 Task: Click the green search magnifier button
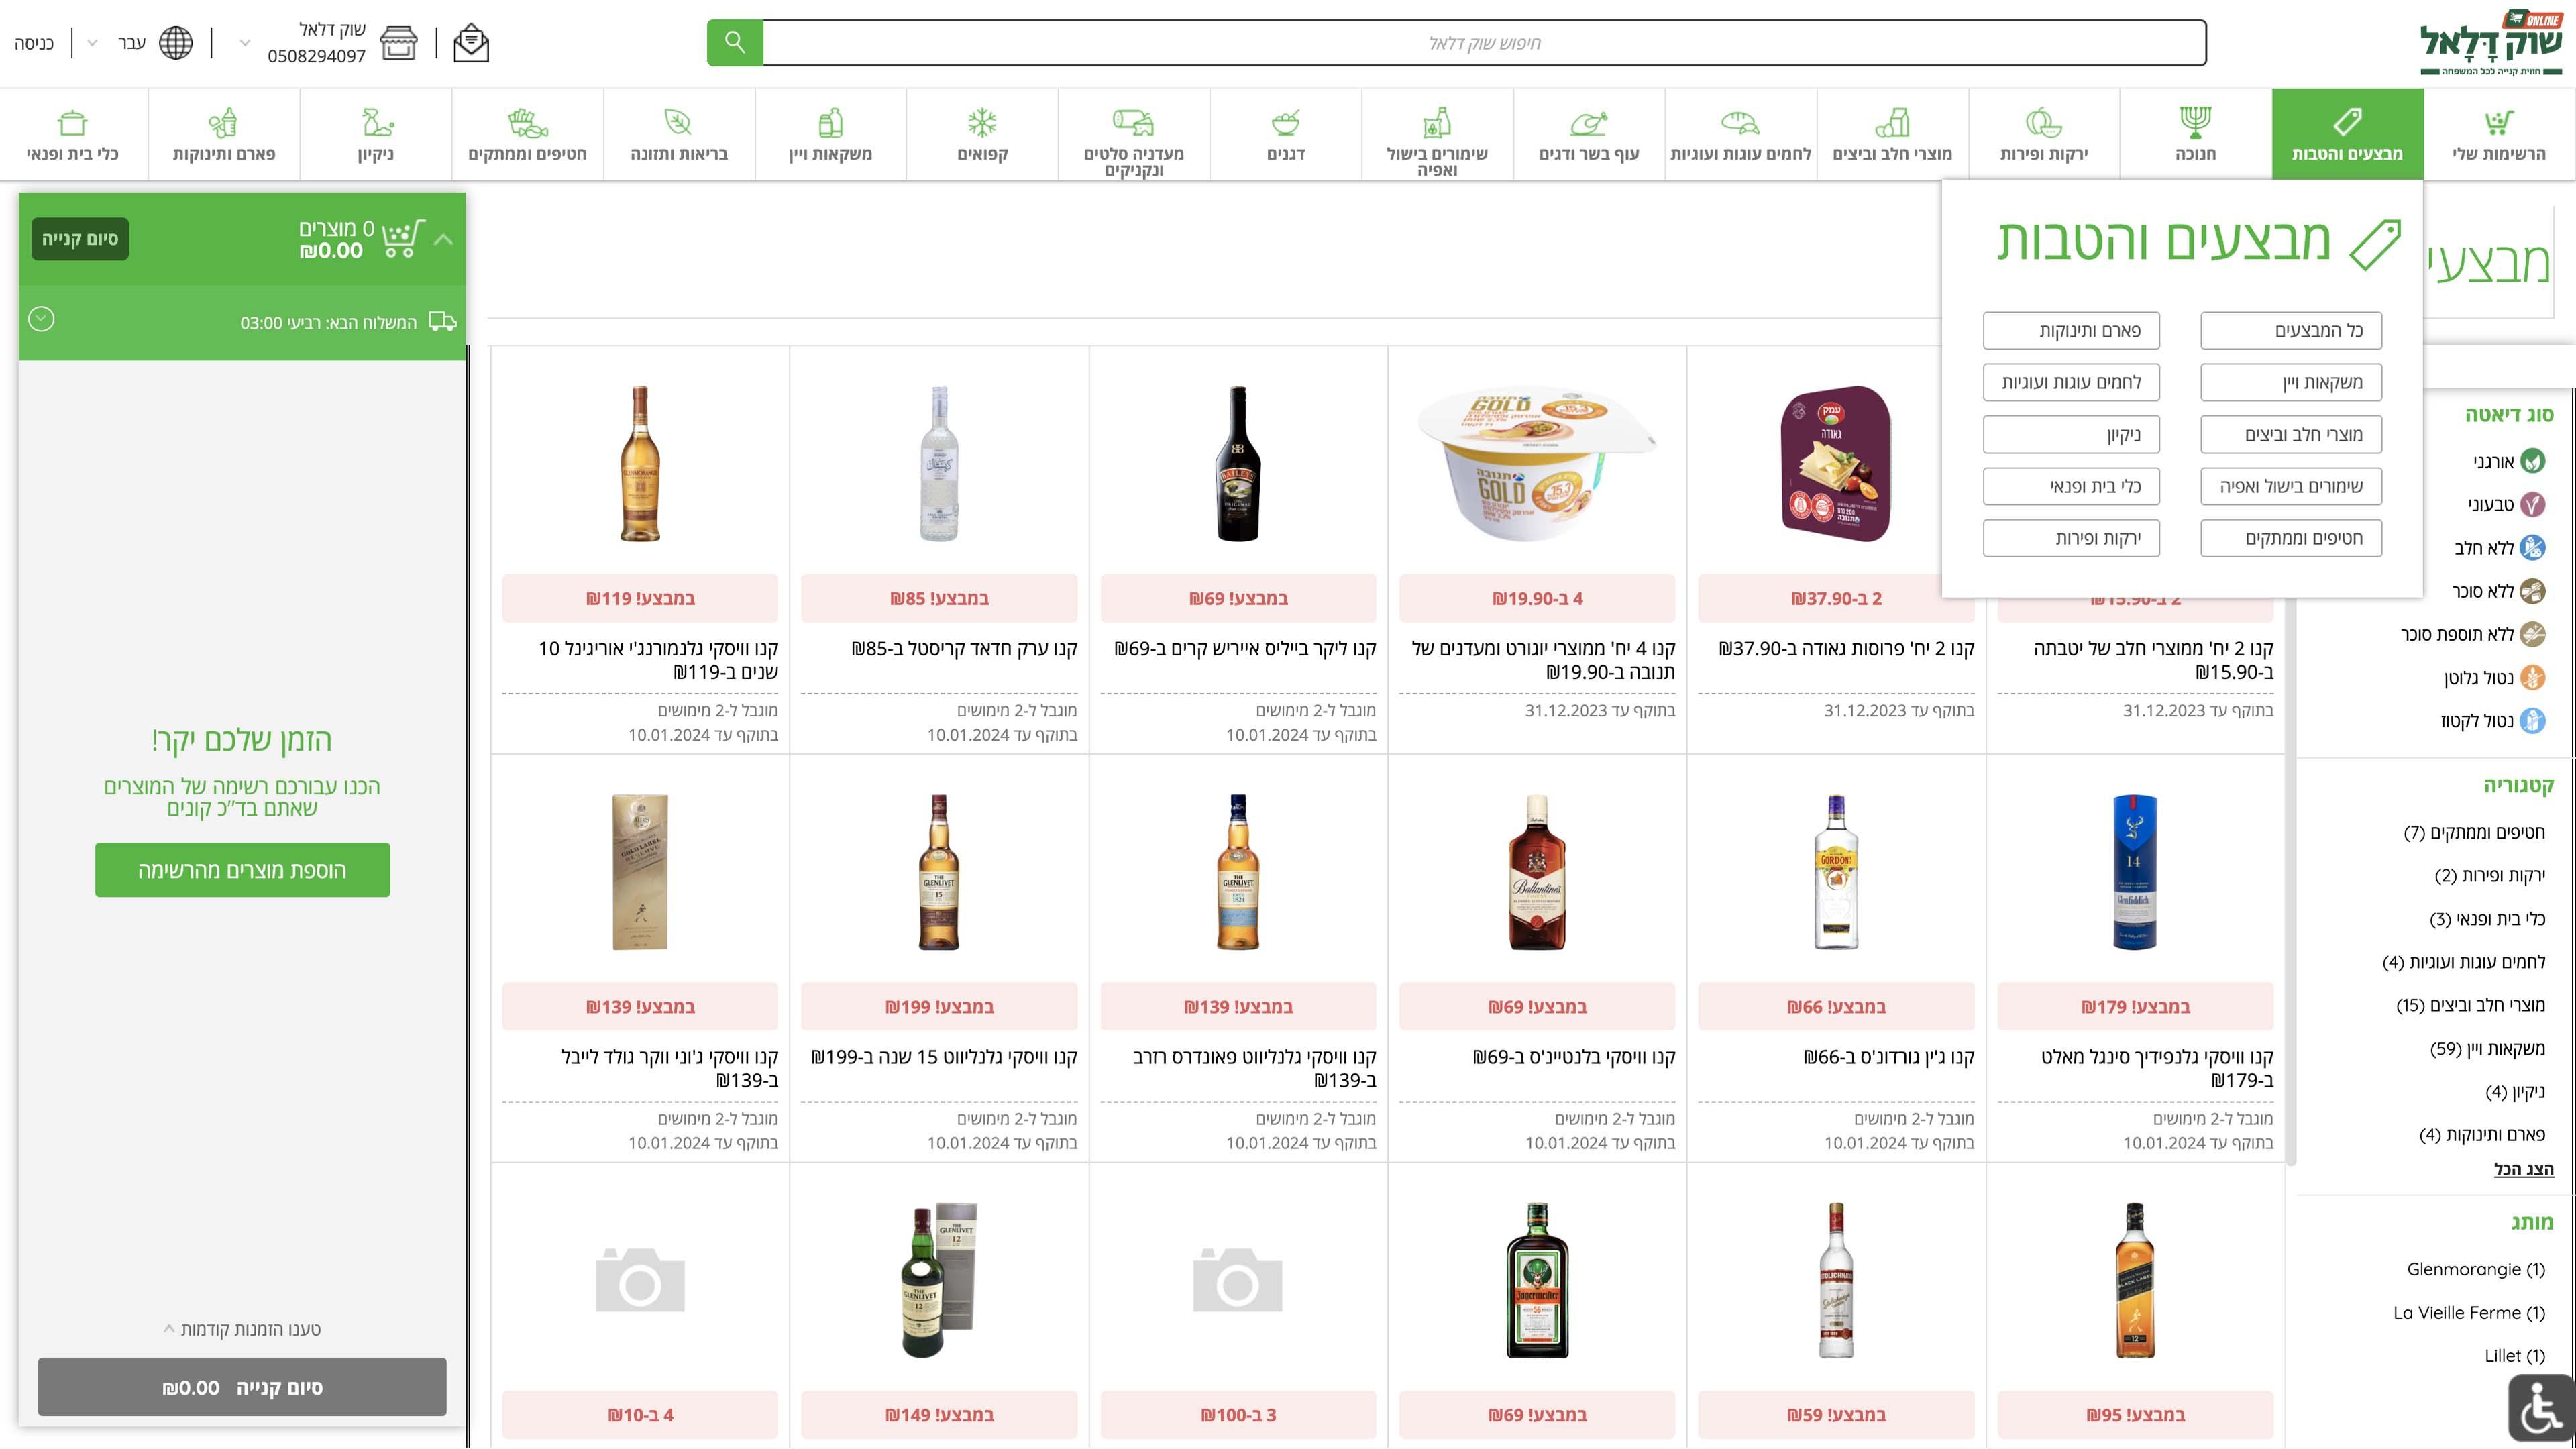tap(734, 42)
